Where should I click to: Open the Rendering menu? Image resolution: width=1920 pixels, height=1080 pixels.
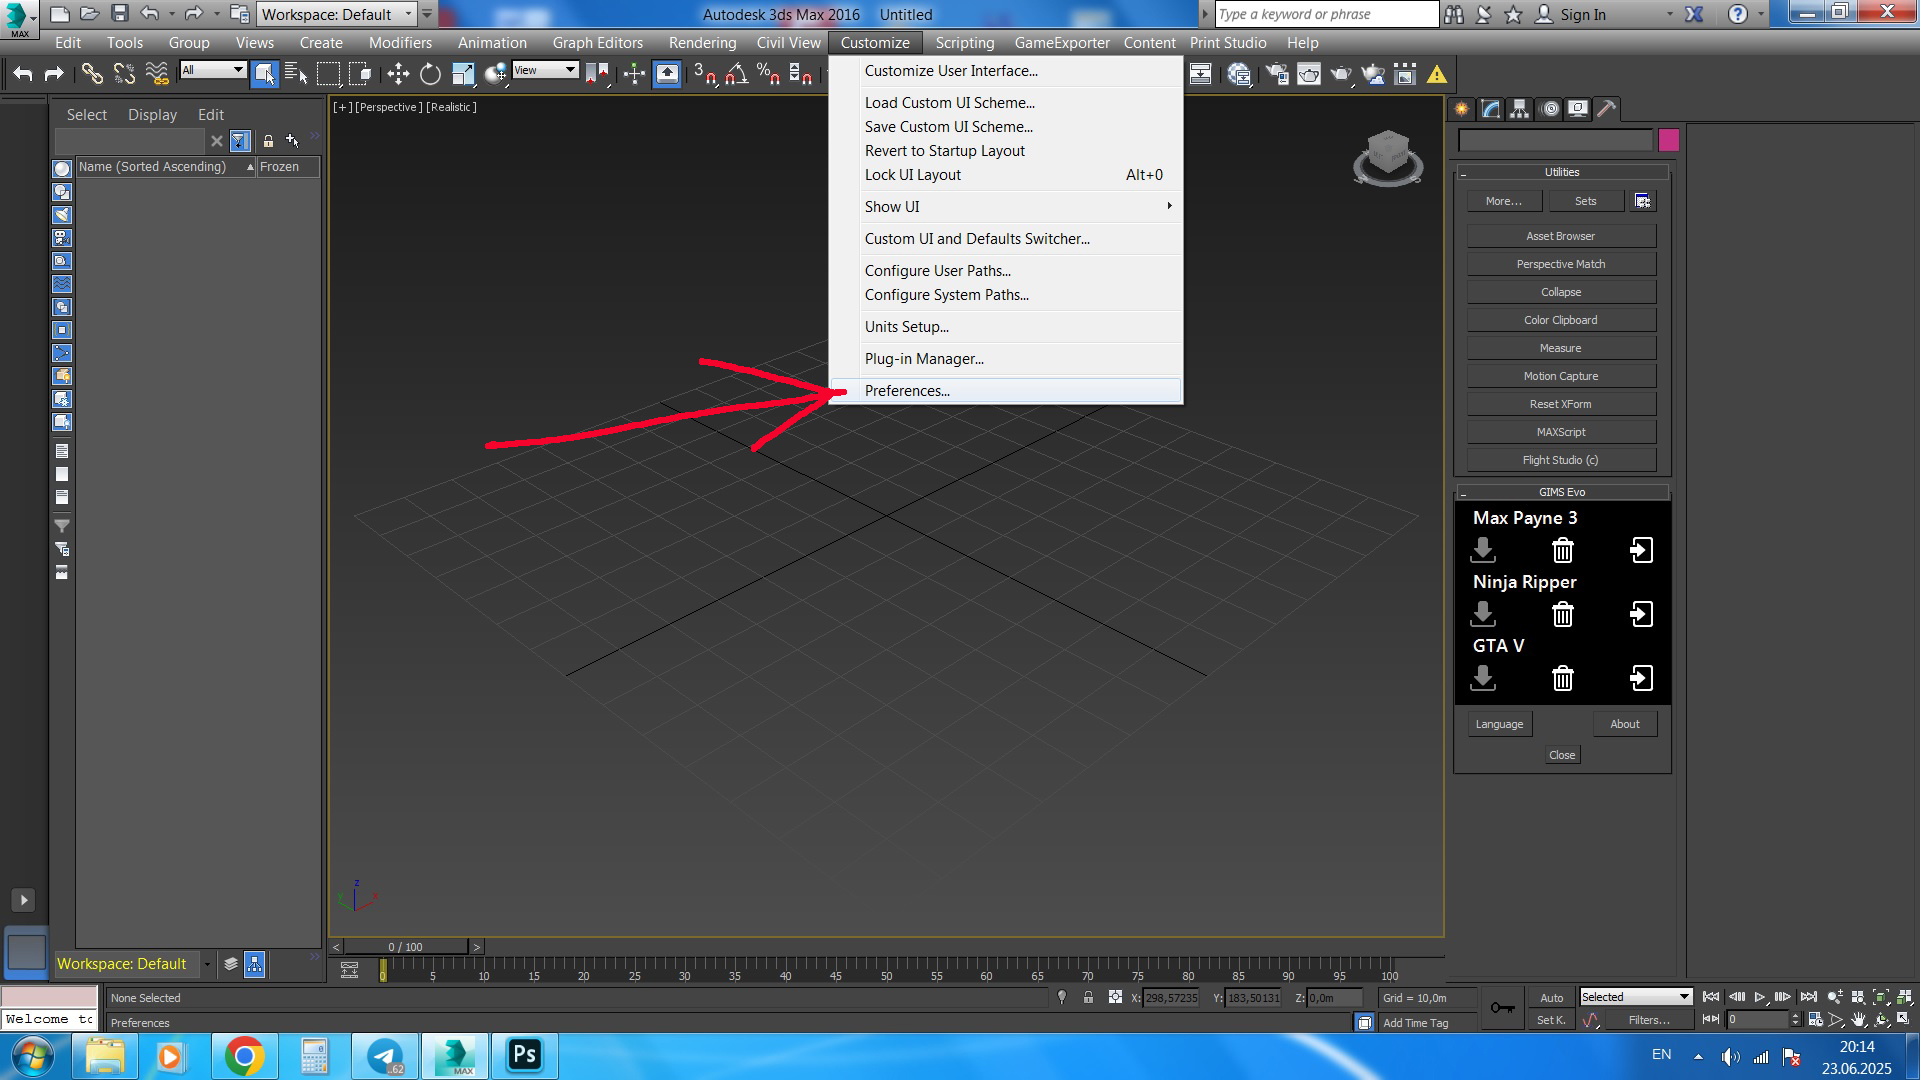click(702, 43)
